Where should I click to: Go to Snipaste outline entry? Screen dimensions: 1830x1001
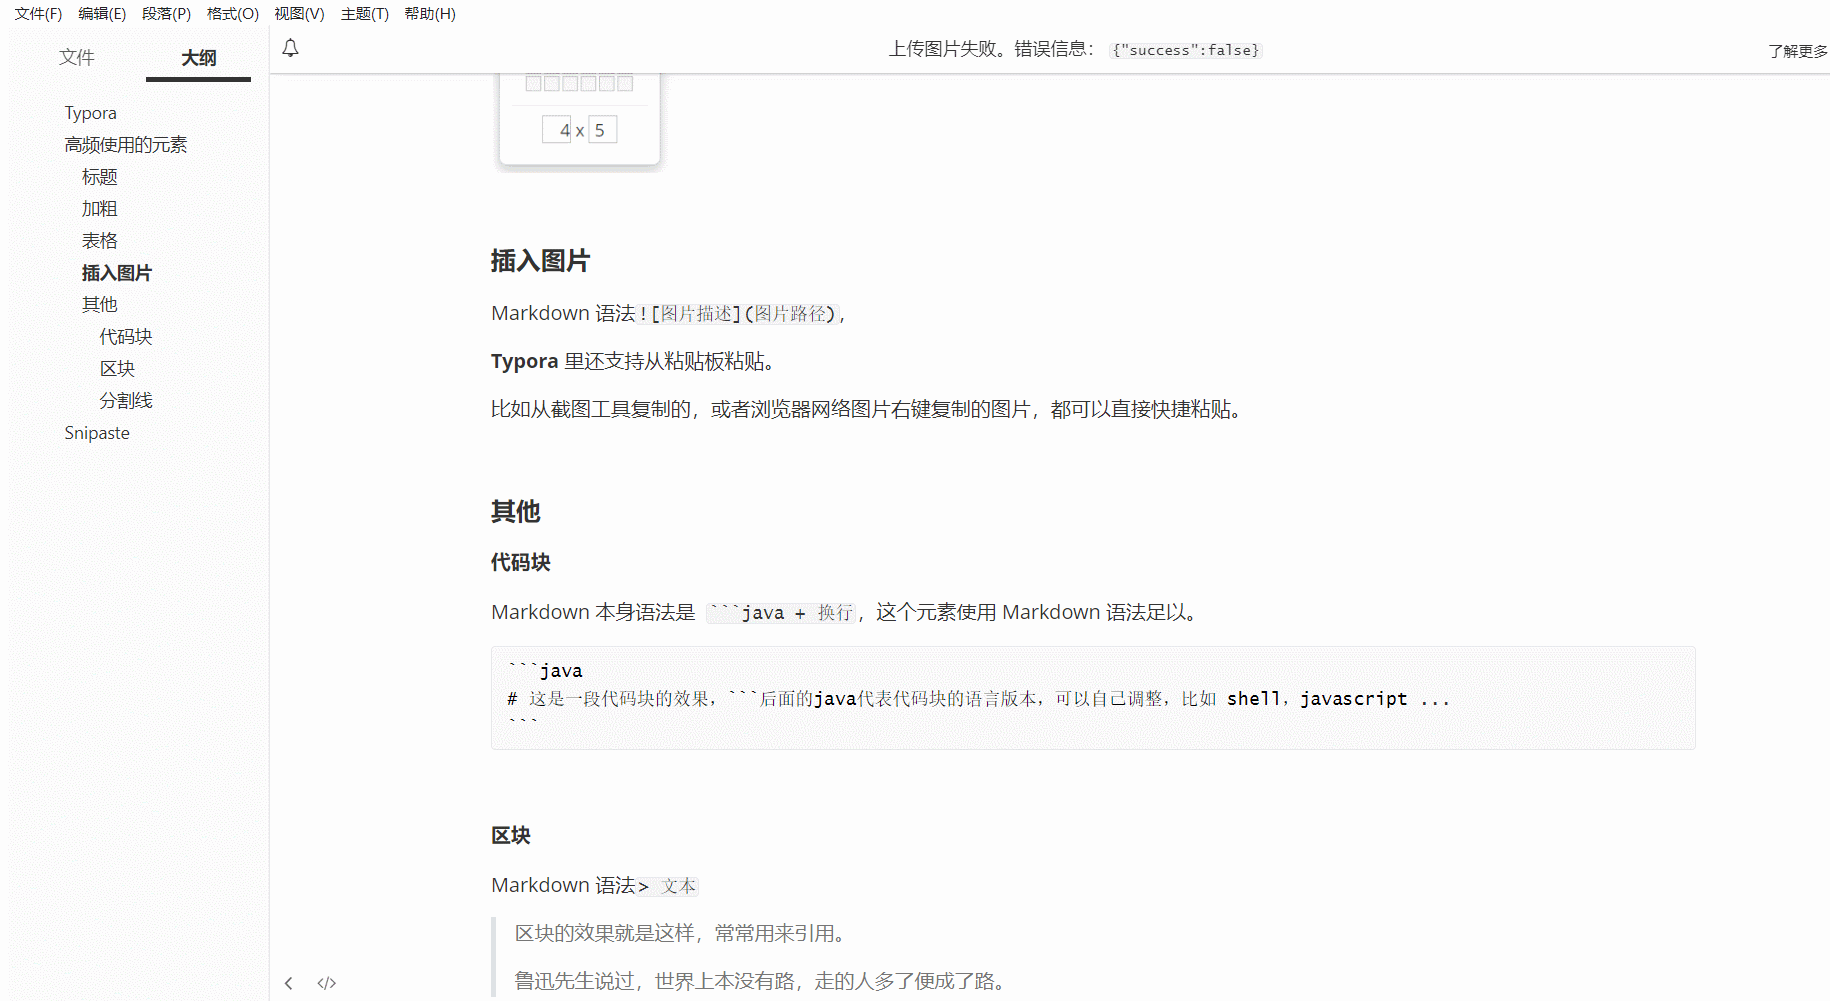(97, 433)
